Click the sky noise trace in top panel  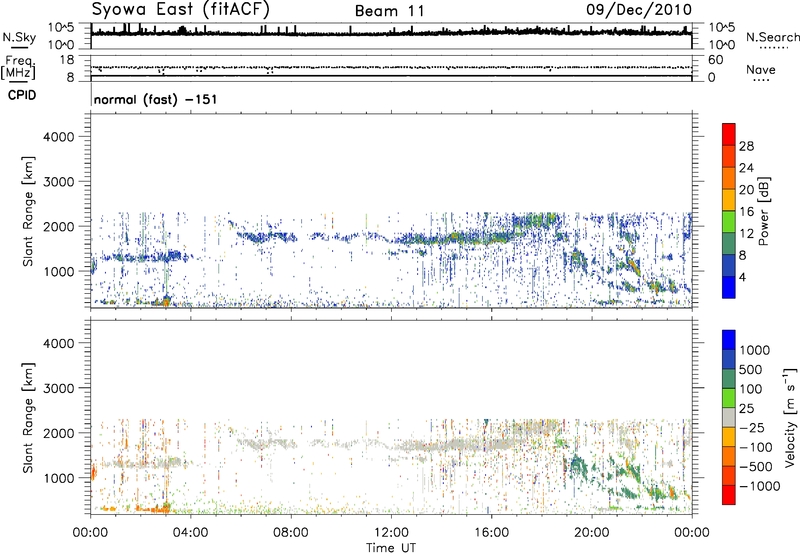[x=391, y=33]
